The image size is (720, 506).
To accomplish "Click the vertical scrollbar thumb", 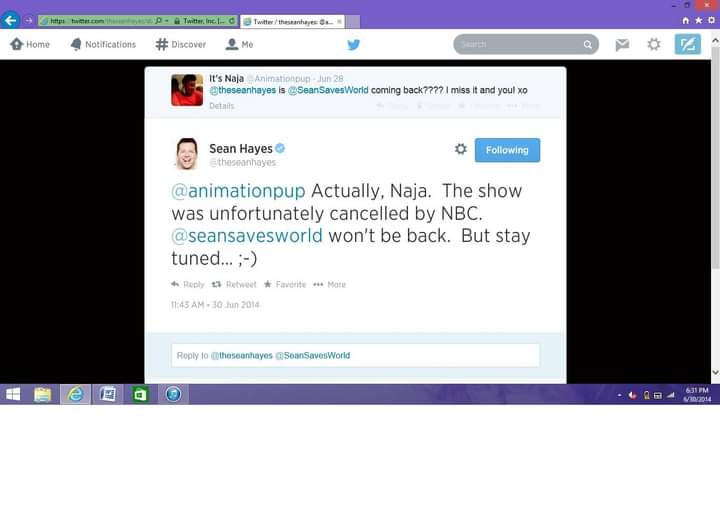I will [x=715, y=156].
